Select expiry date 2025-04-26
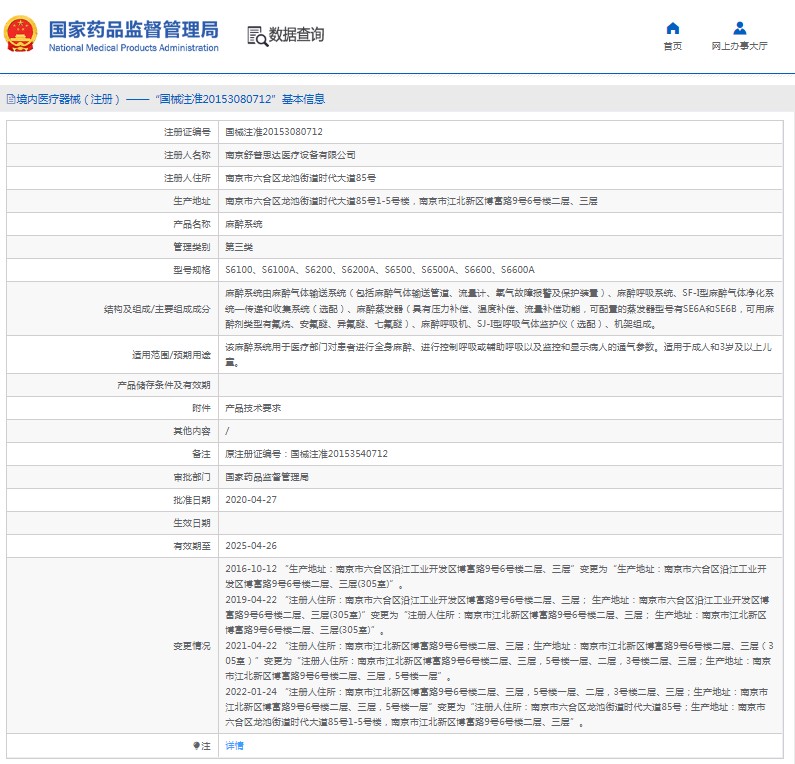The image size is (795, 764). 251,546
